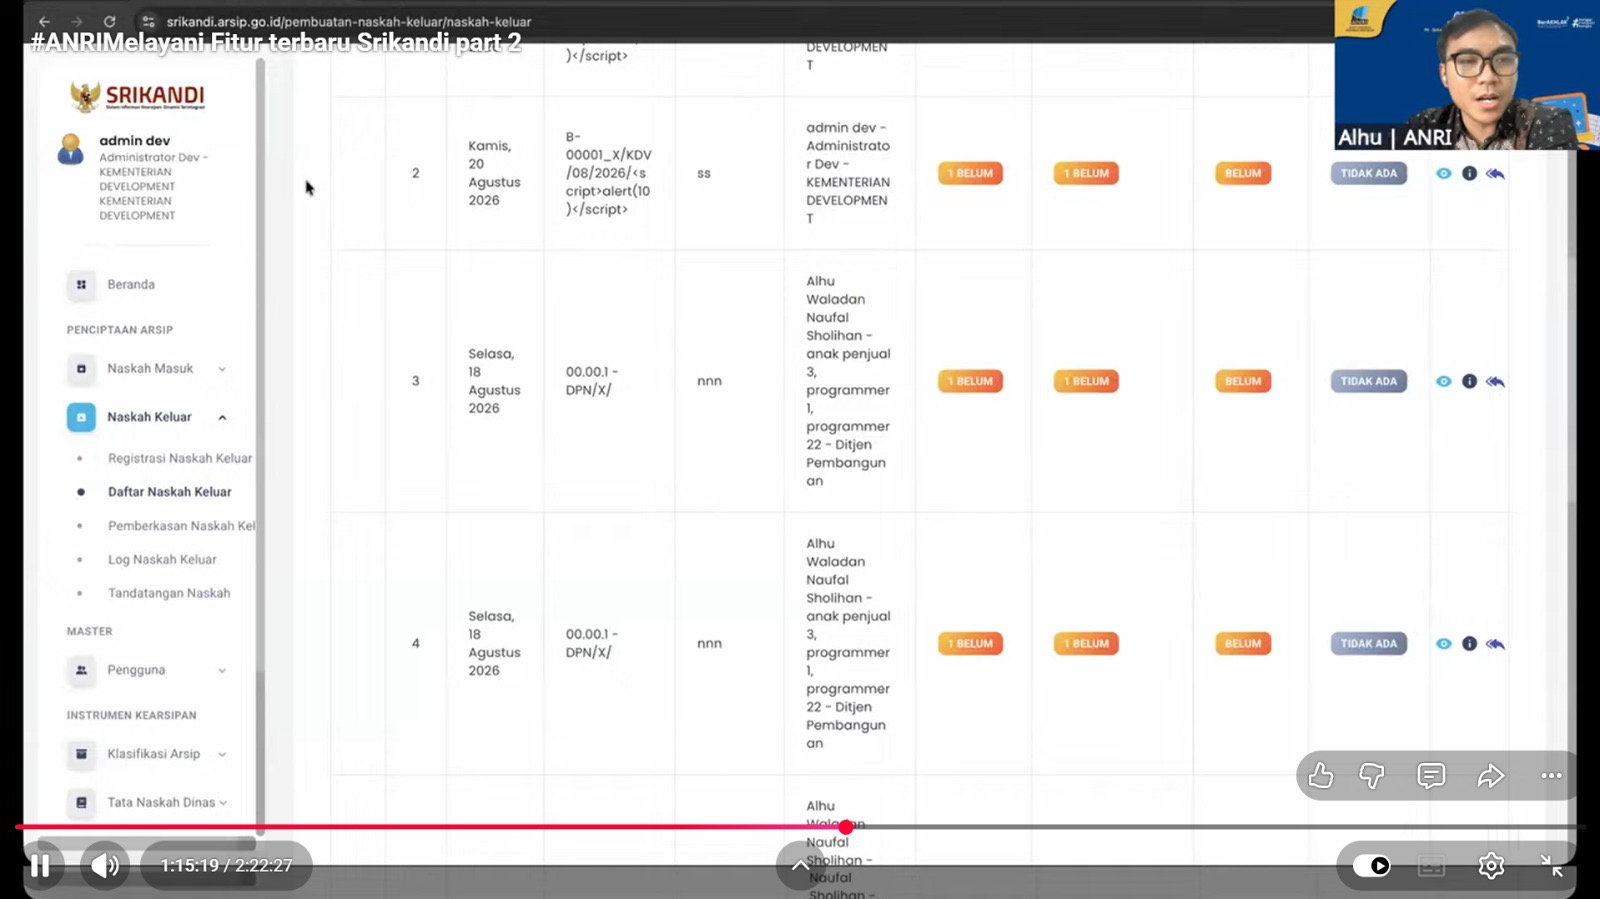
Task: Mute the video with the speaker icon
Action: (104, 866)
